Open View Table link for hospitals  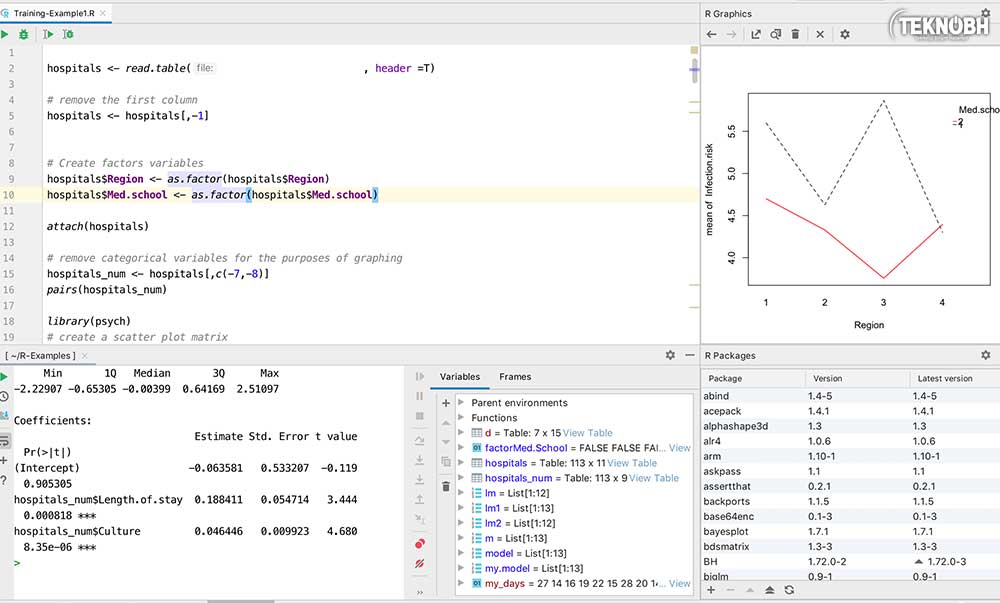coord(632,463)
